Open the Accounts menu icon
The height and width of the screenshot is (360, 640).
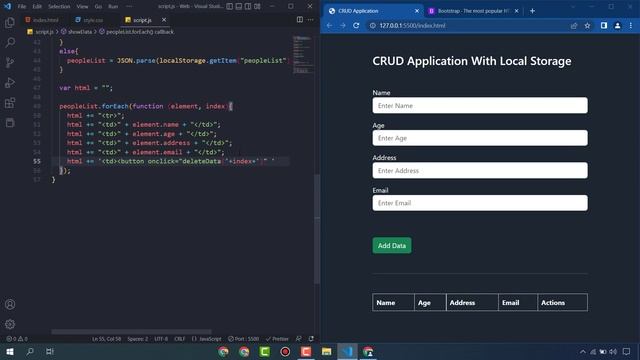[x=10, y=304]
